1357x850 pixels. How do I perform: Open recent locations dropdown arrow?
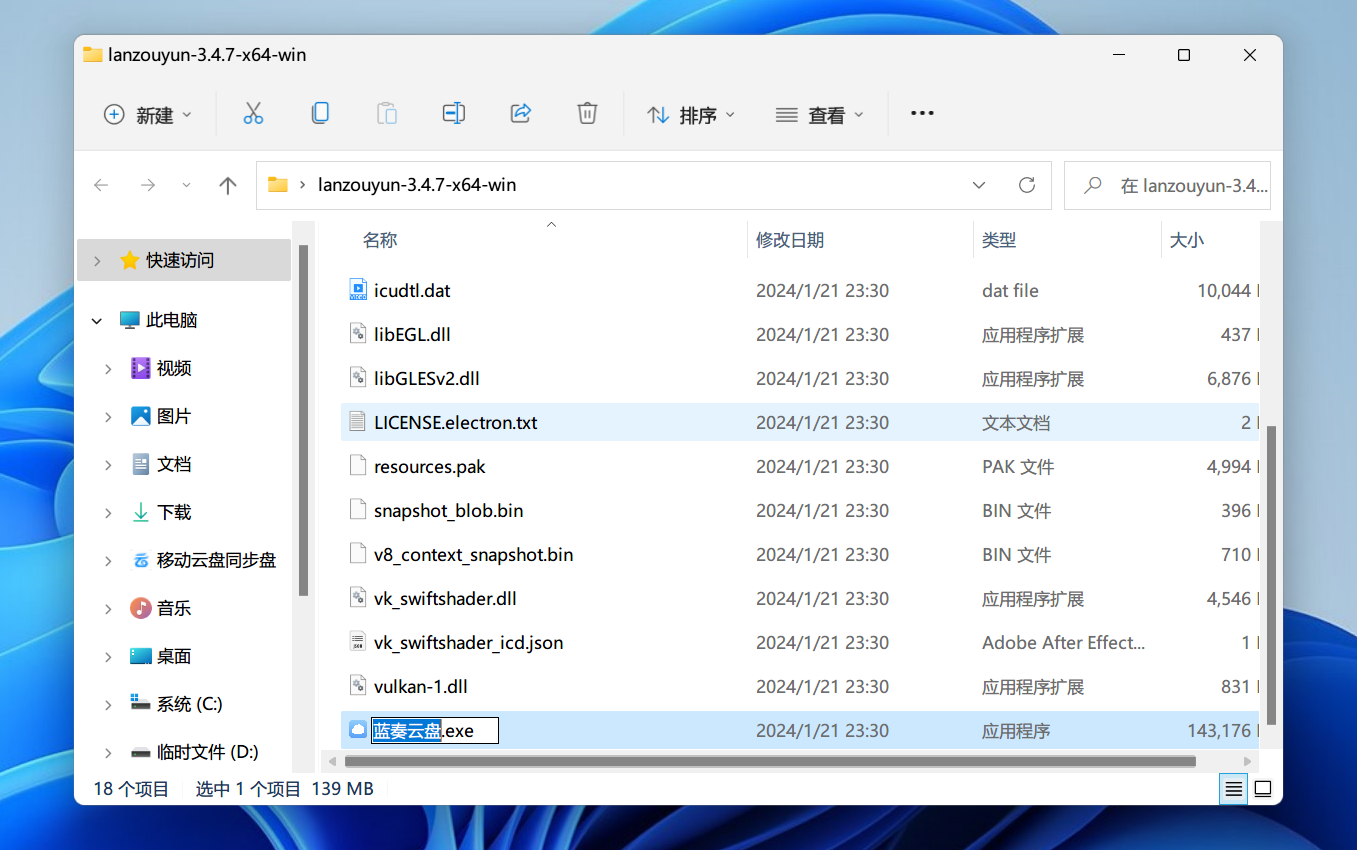click(x=186, y=185)
